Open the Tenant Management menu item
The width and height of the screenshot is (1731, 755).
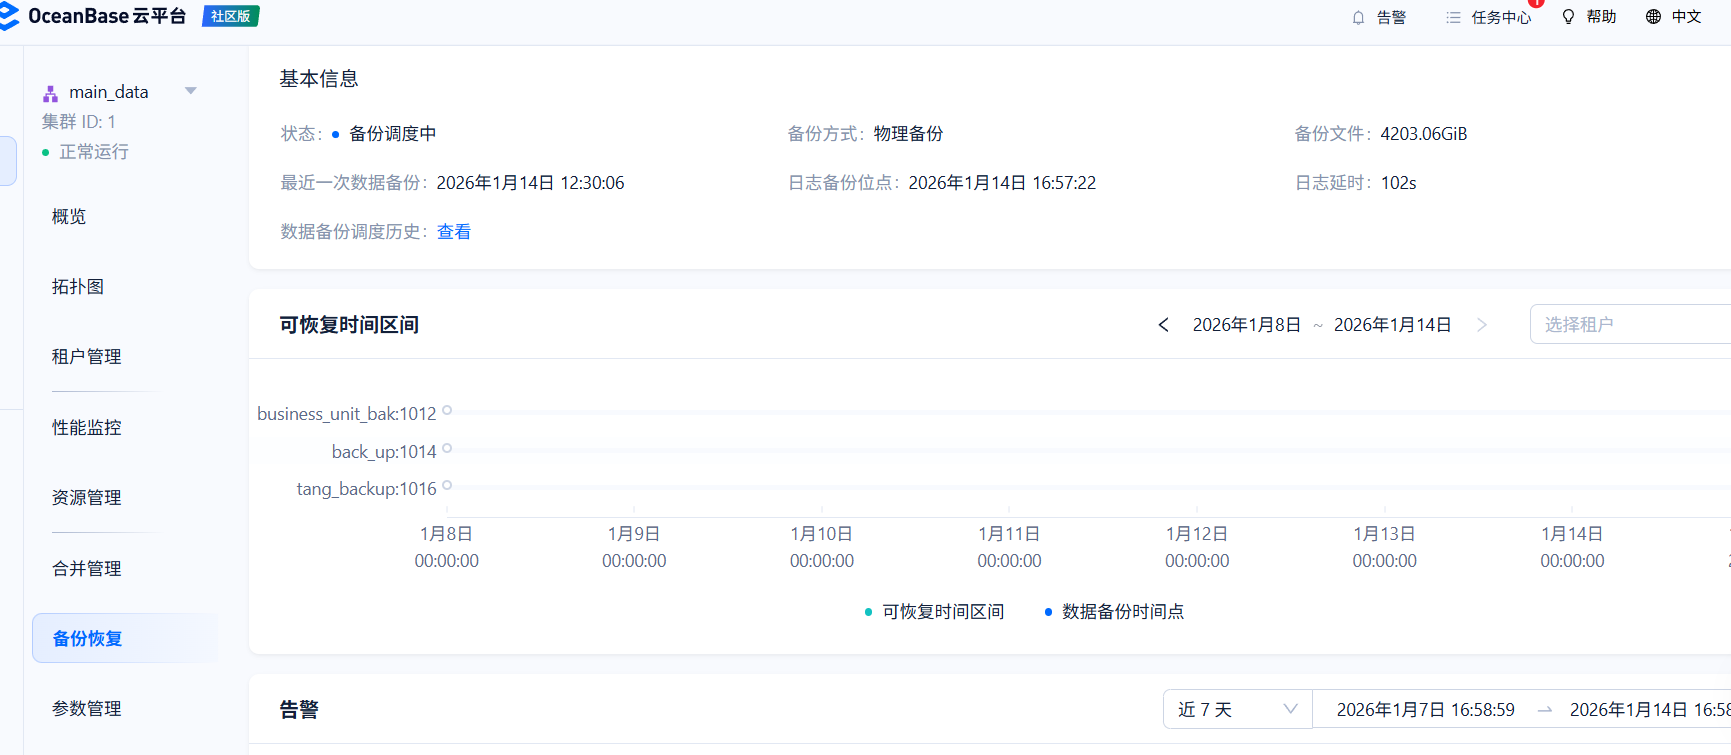coord(87,357)
